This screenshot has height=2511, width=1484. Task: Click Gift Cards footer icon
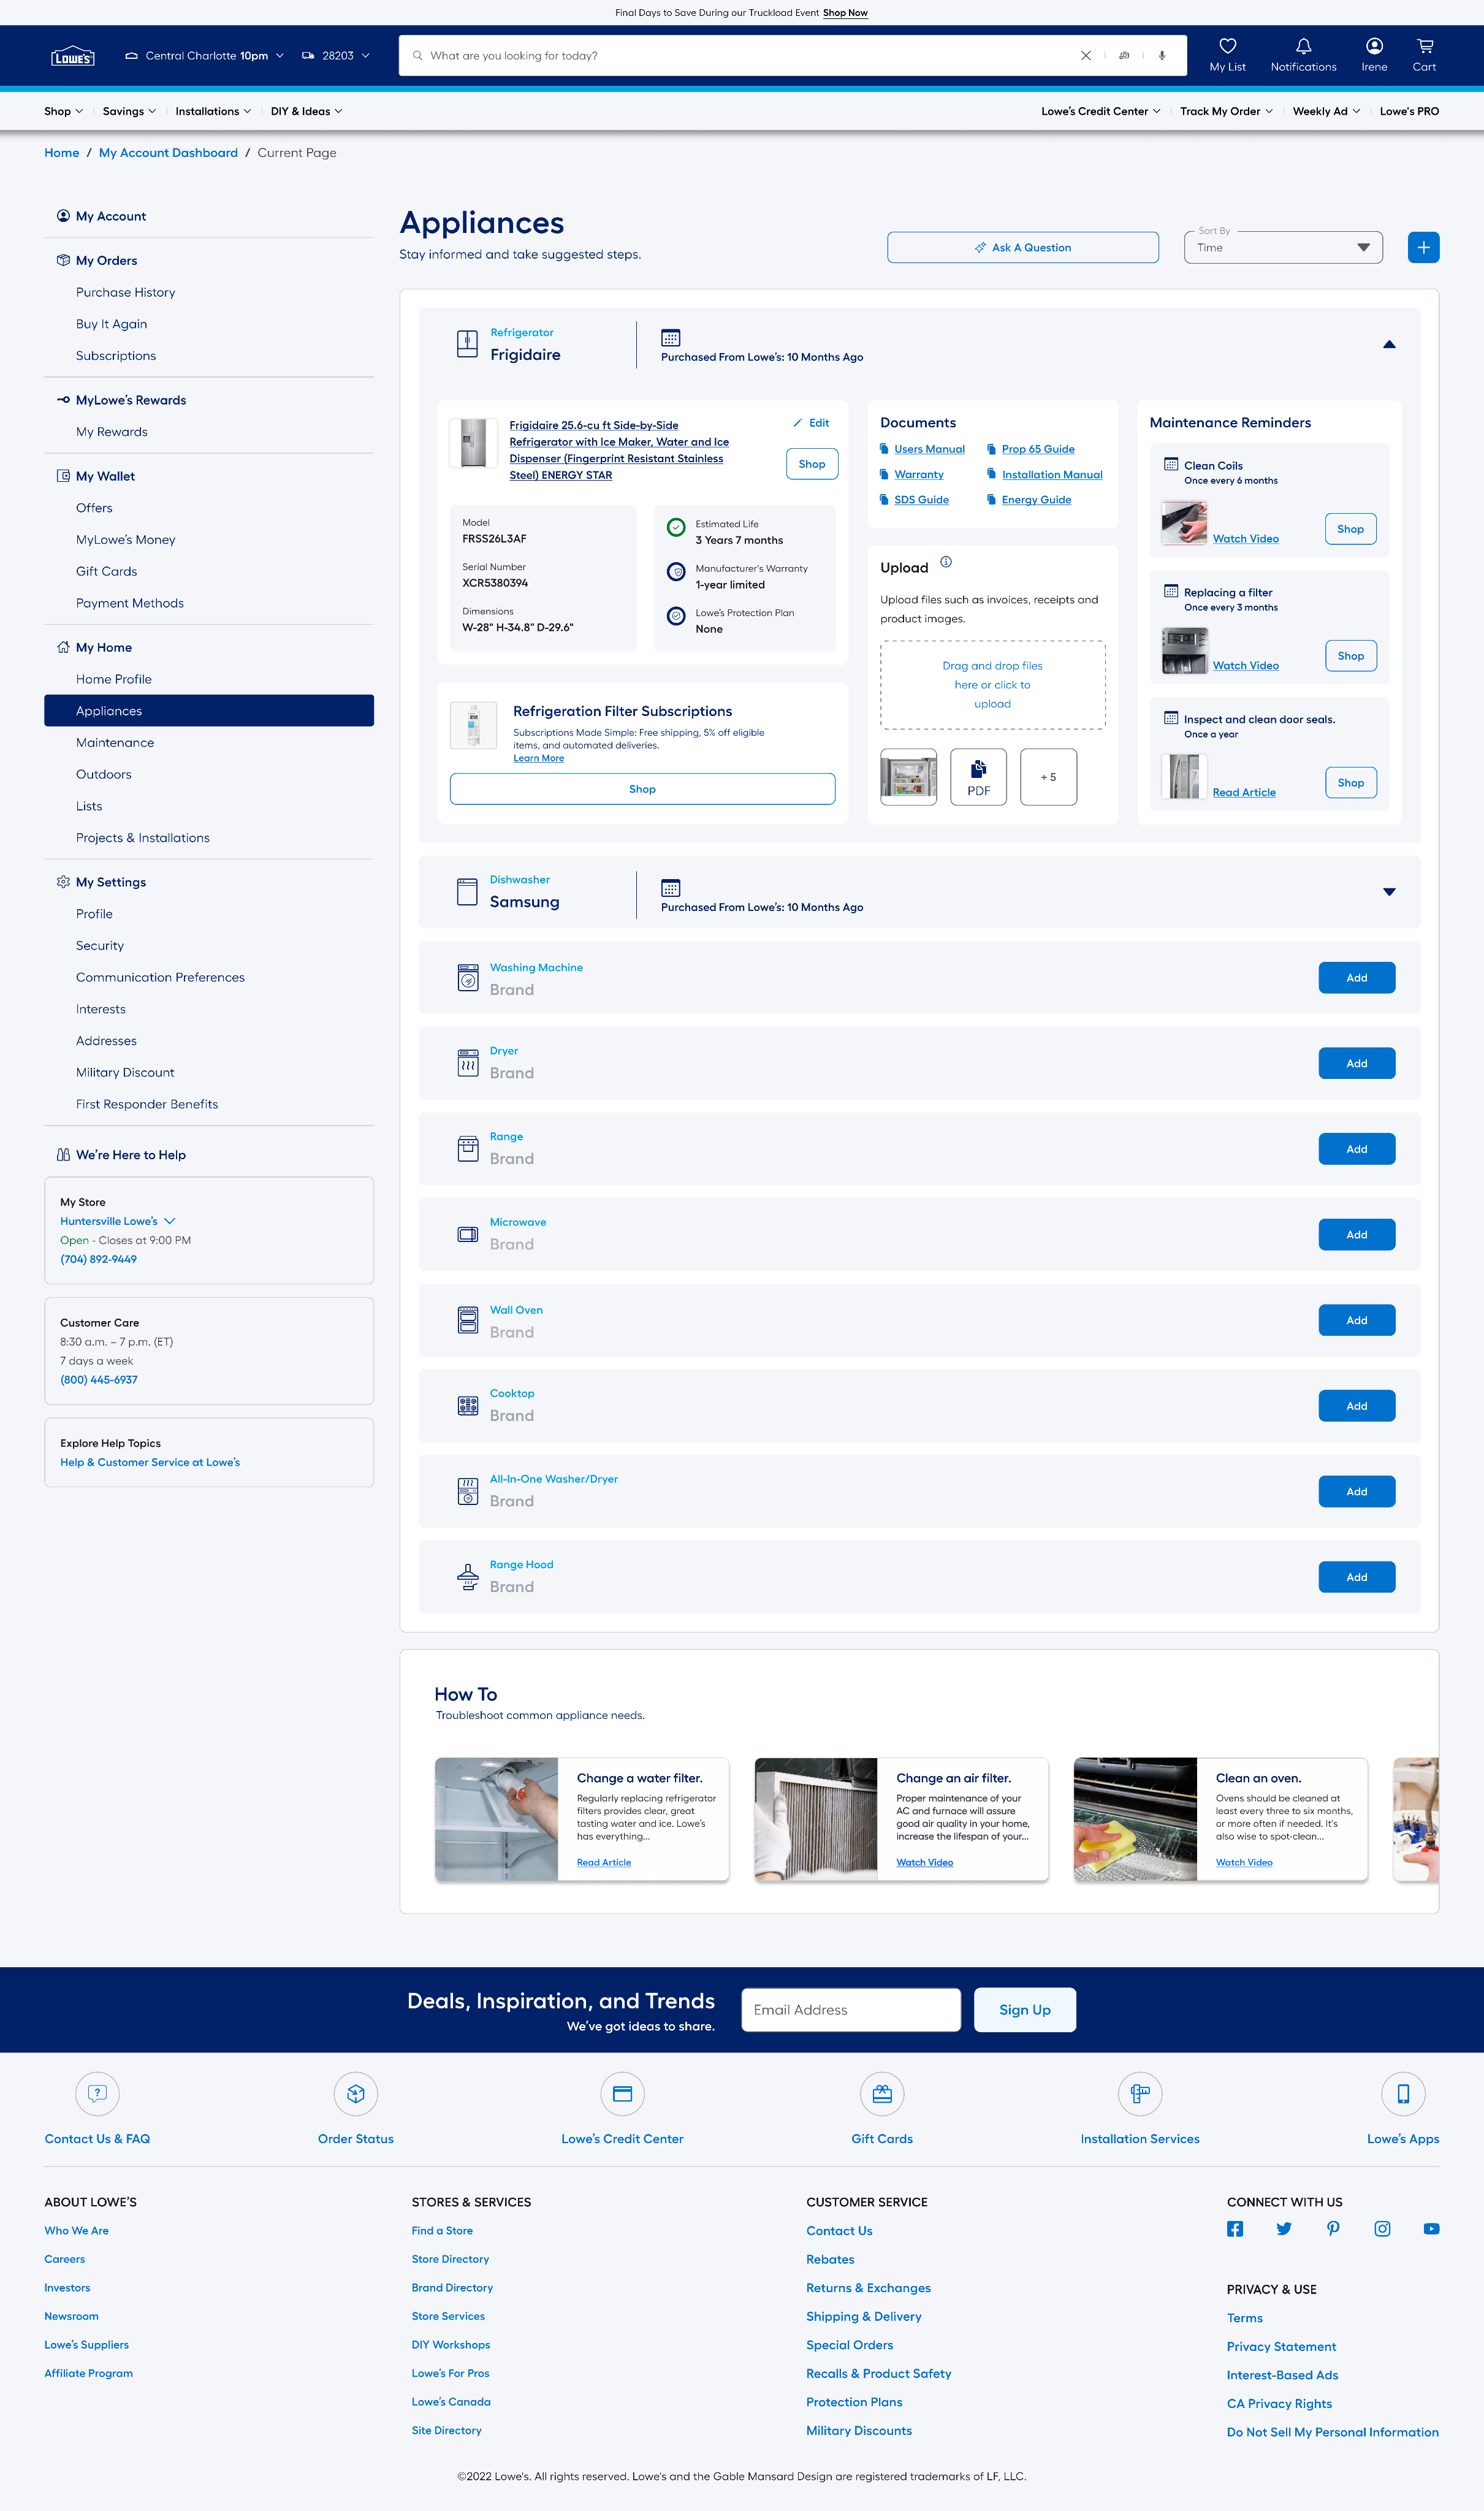(882, 2093)
